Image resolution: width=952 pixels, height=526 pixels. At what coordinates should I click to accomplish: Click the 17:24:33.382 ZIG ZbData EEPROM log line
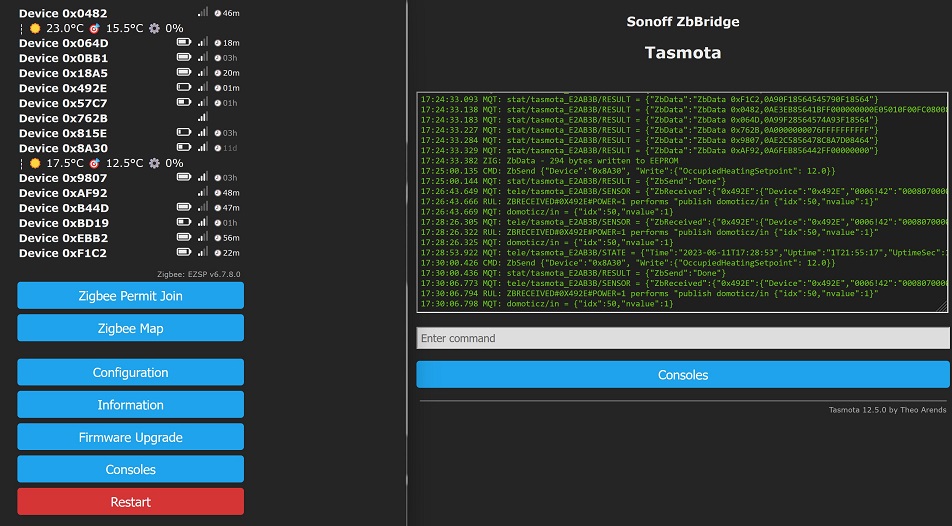click(549, 161)
